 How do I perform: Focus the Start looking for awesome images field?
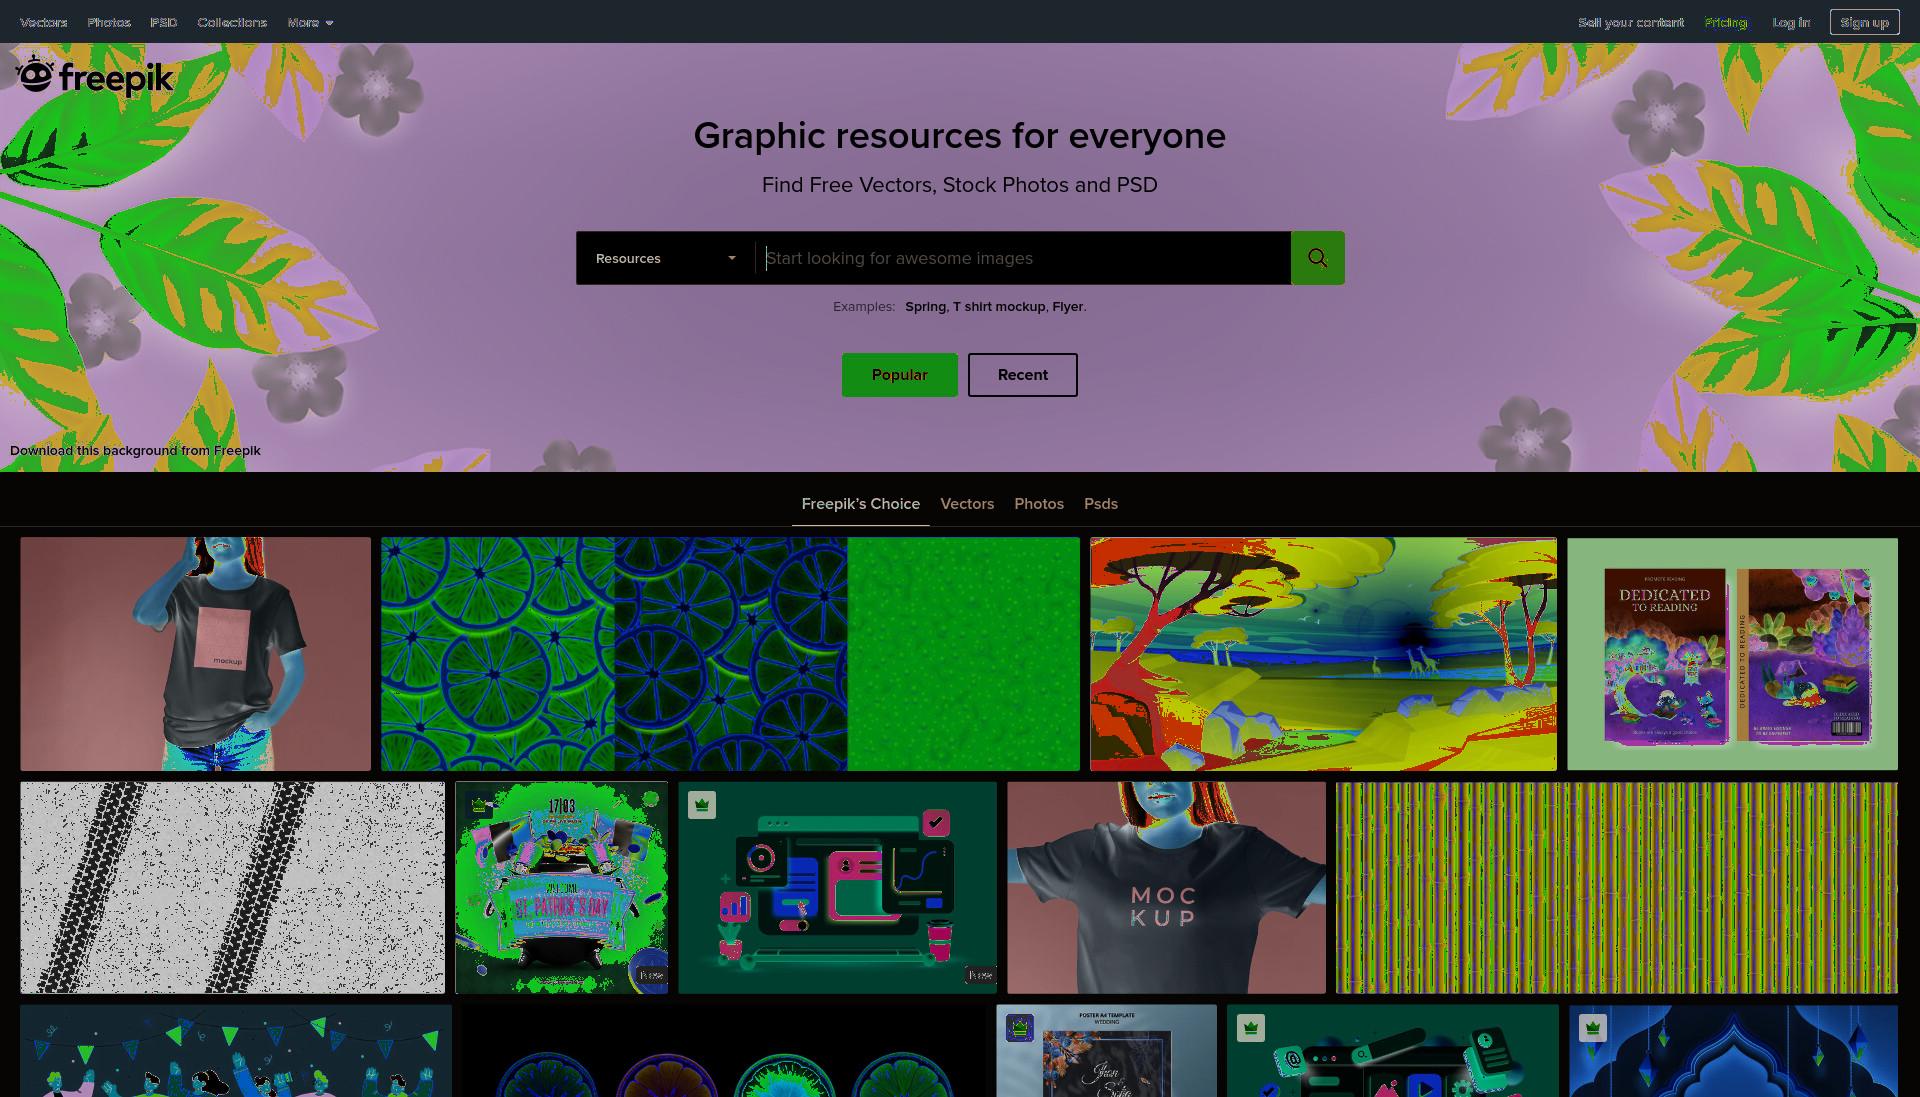coord(1023,258)
